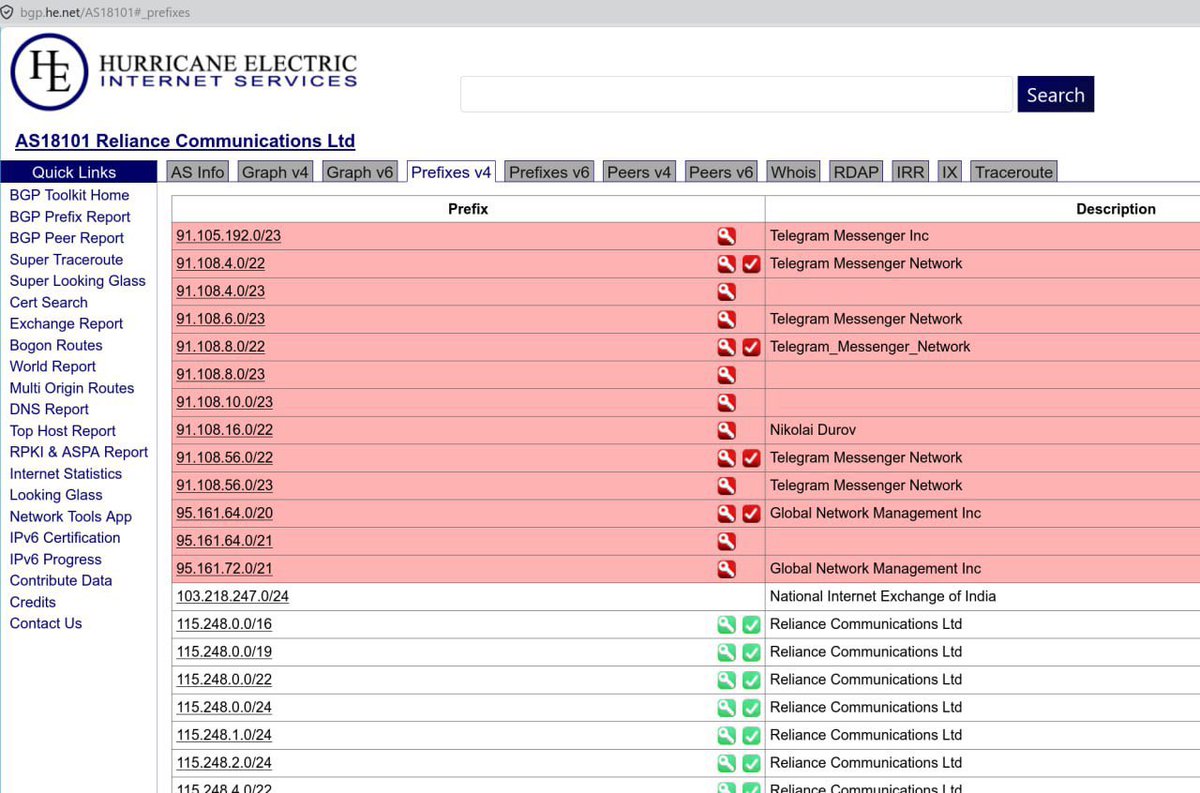Open Exchange Report link
The image size is (1200, 793).
tap(66, 324)
